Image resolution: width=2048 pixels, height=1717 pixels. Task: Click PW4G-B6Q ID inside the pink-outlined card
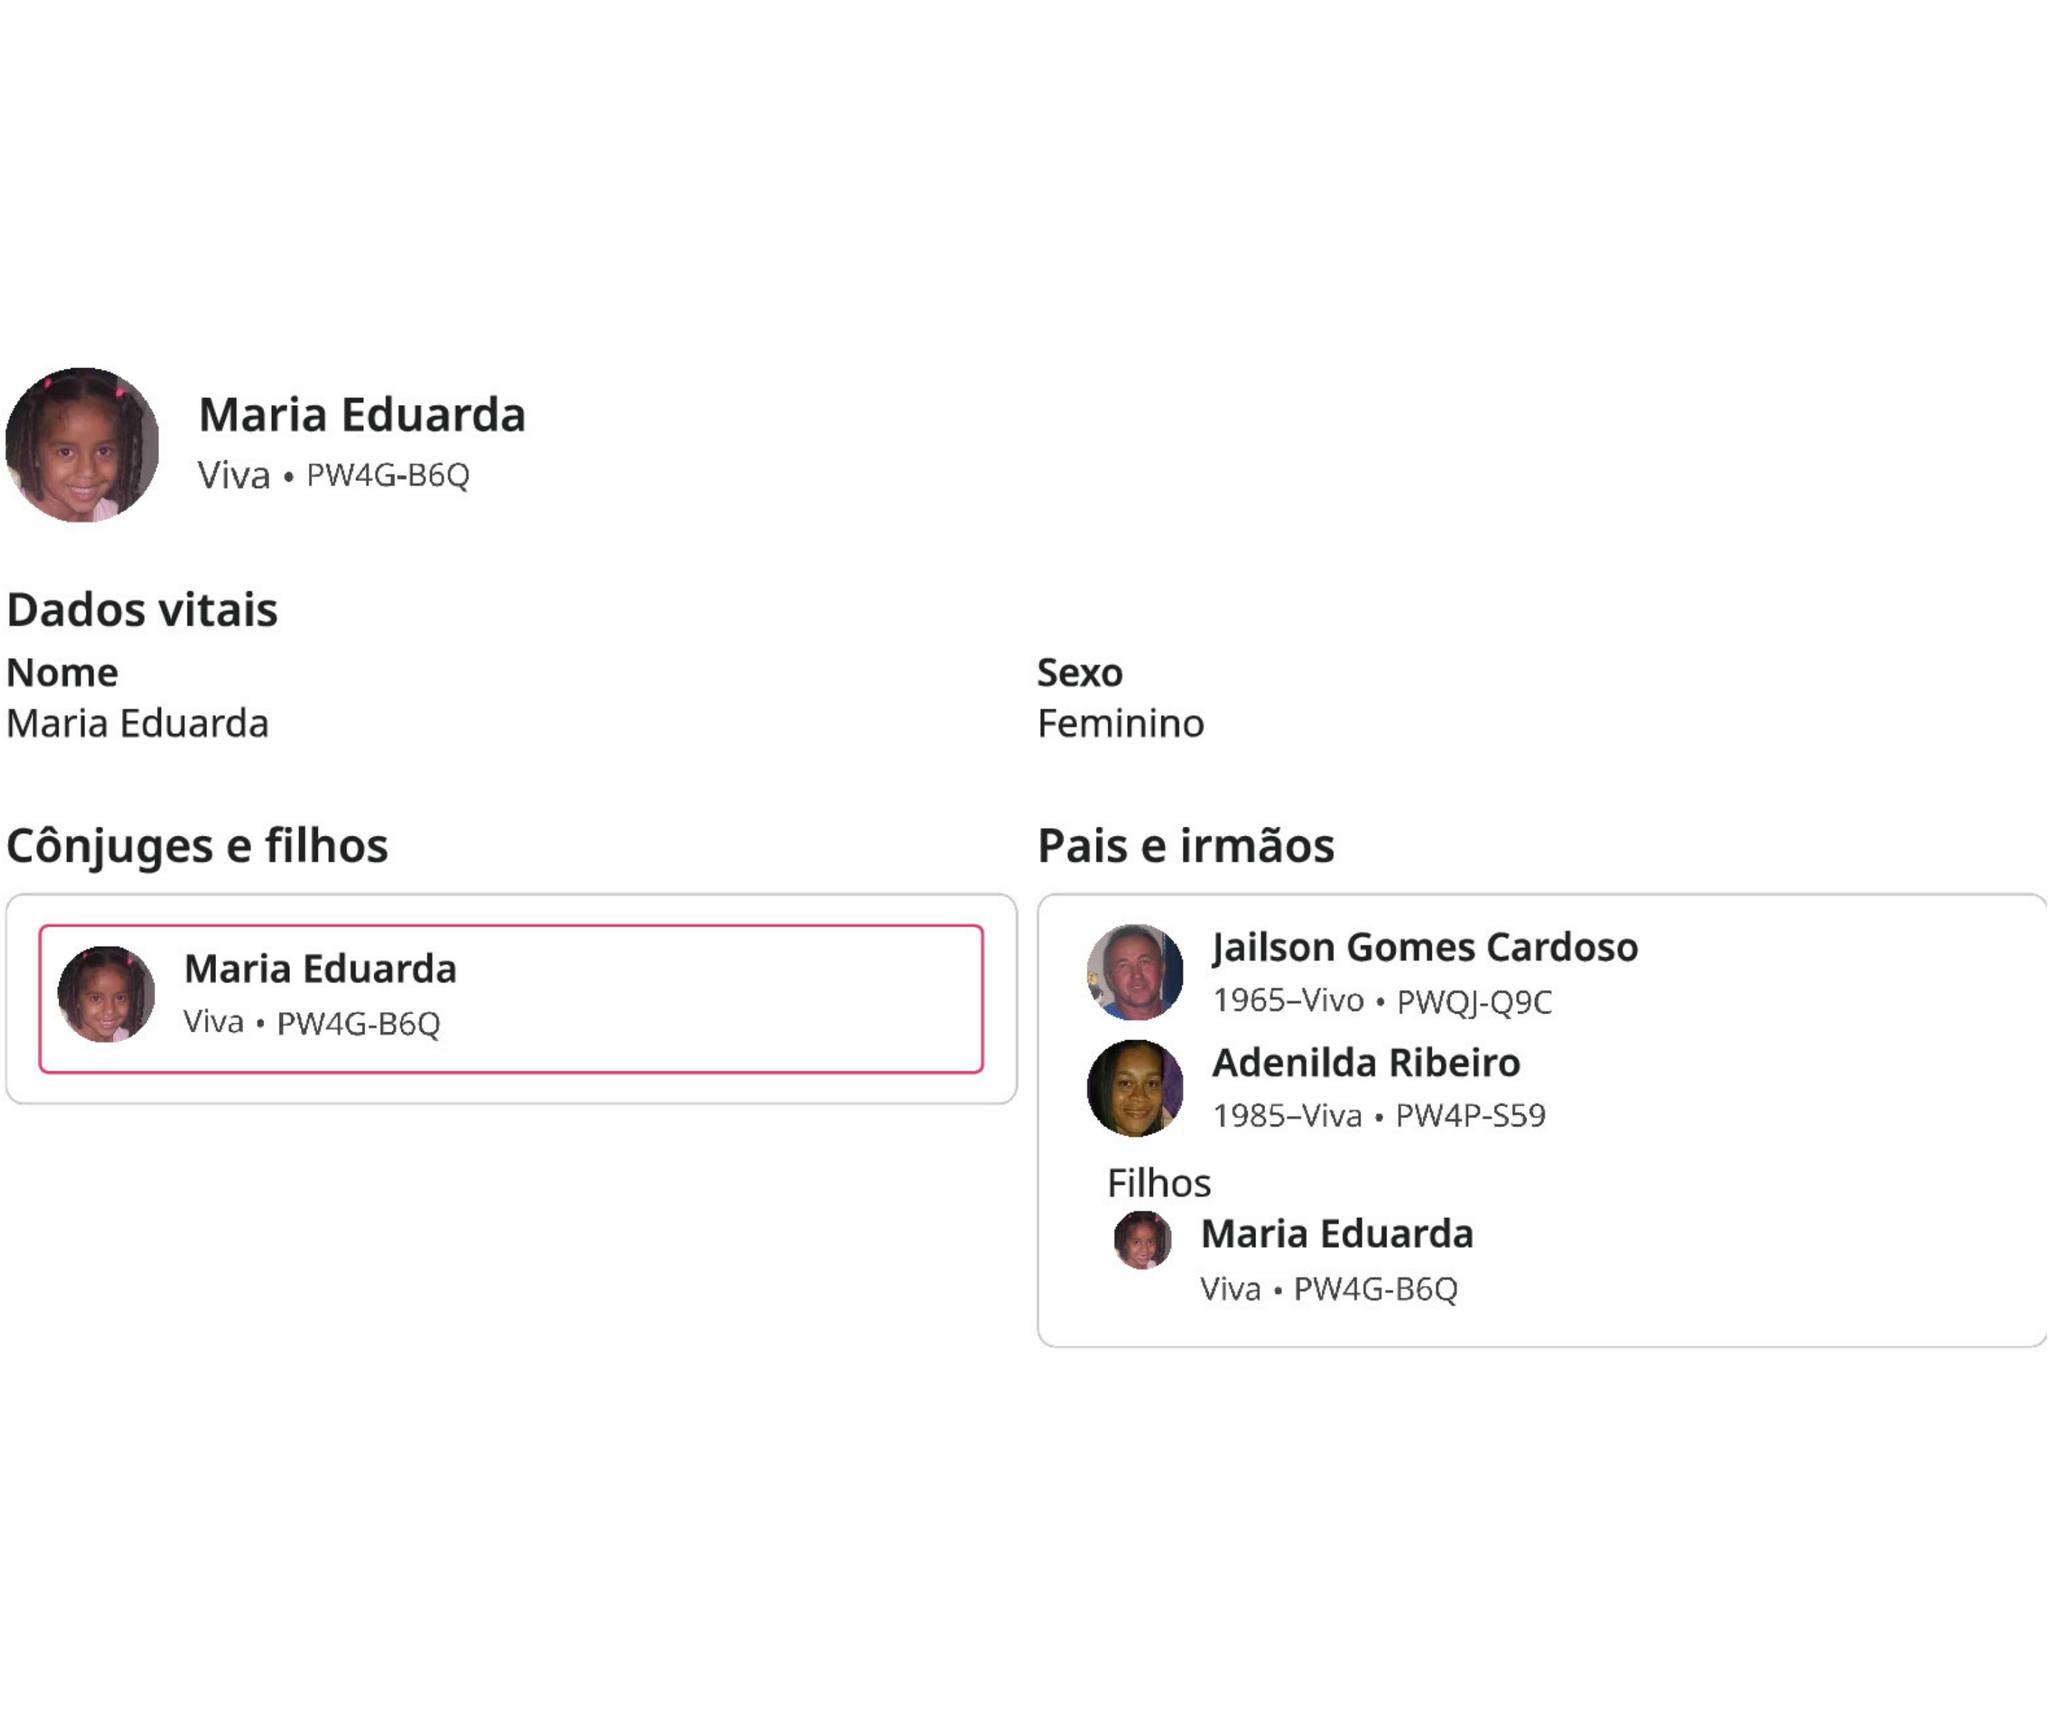click(358, 1023)
